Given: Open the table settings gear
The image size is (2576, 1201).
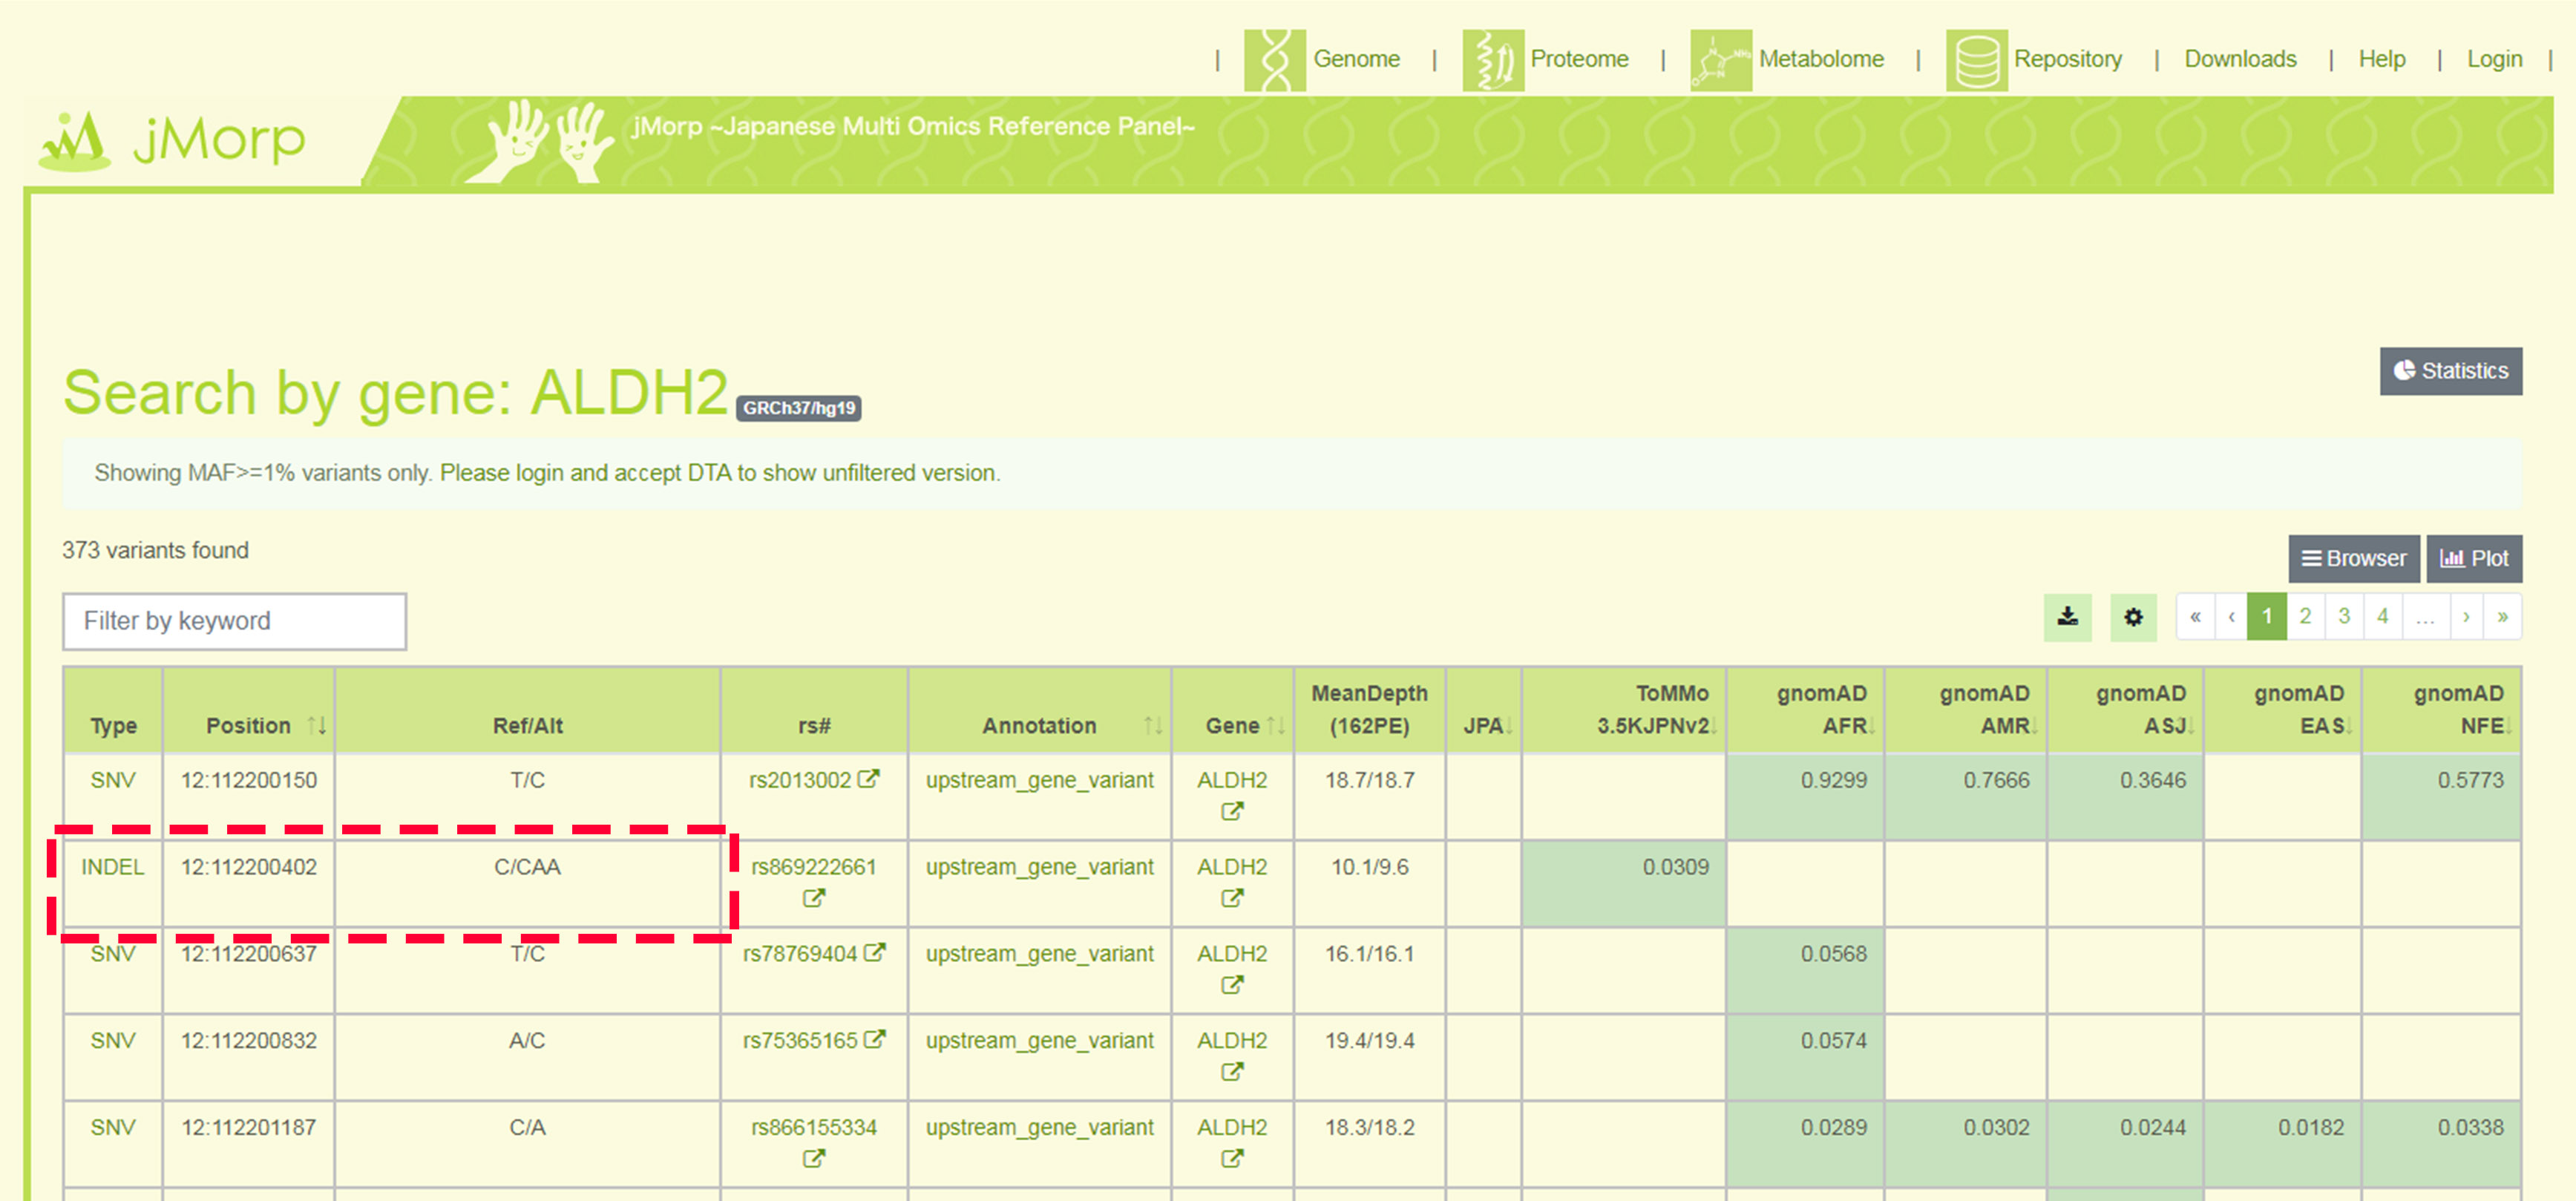Looking at the screenshot, I should pos(2133,617).
